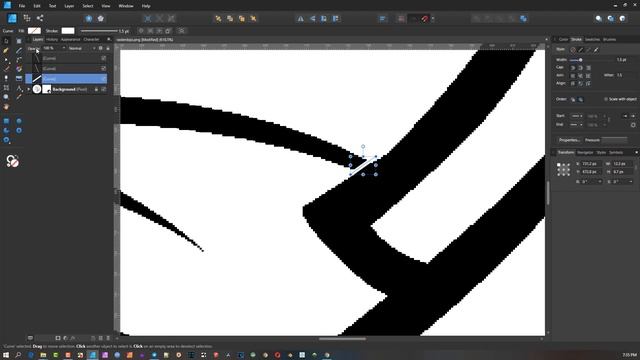Click flip horizontal toolbar icon

[300, 19]
